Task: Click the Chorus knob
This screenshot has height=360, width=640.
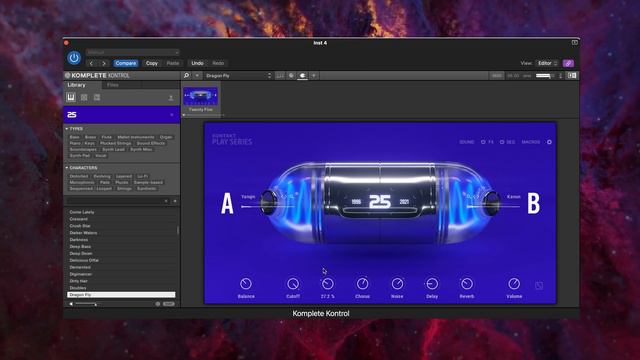Action: click(362, 284)
